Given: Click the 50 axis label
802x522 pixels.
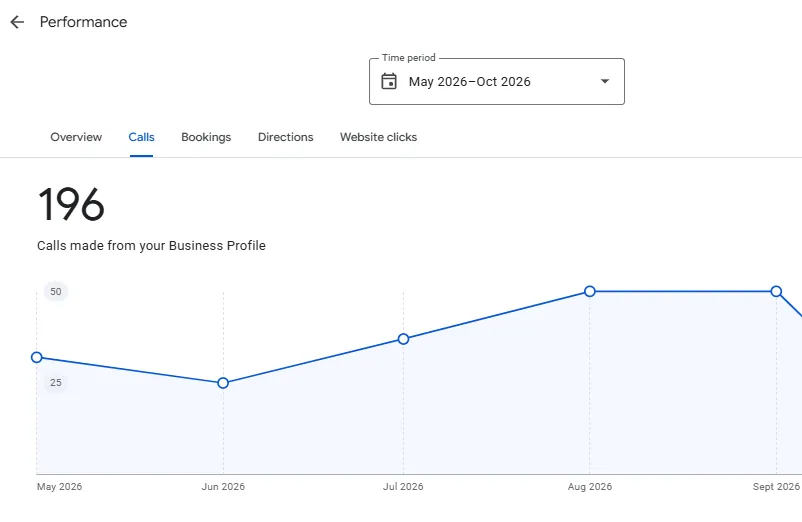Looking at the screenshot, I should coord(56,291).
